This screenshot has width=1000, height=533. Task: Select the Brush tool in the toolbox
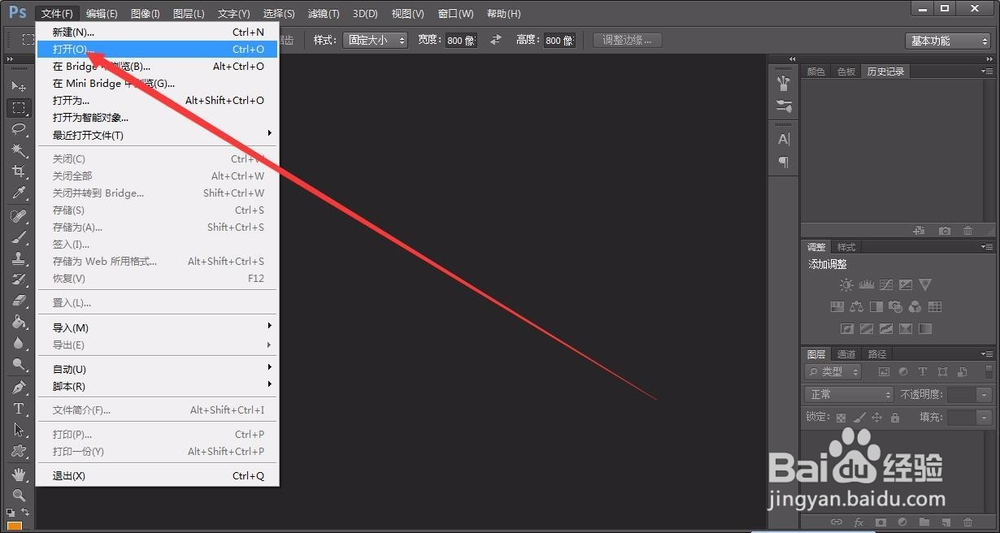18,237
